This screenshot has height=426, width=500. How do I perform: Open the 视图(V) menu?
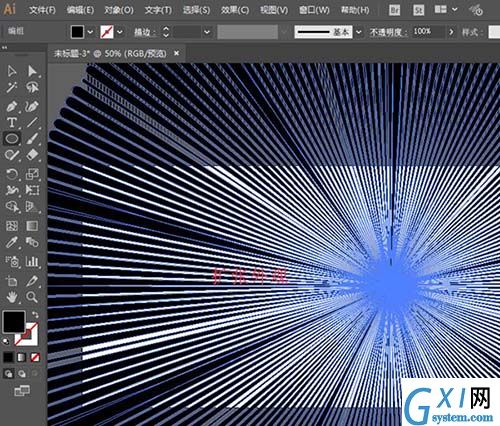274,10
